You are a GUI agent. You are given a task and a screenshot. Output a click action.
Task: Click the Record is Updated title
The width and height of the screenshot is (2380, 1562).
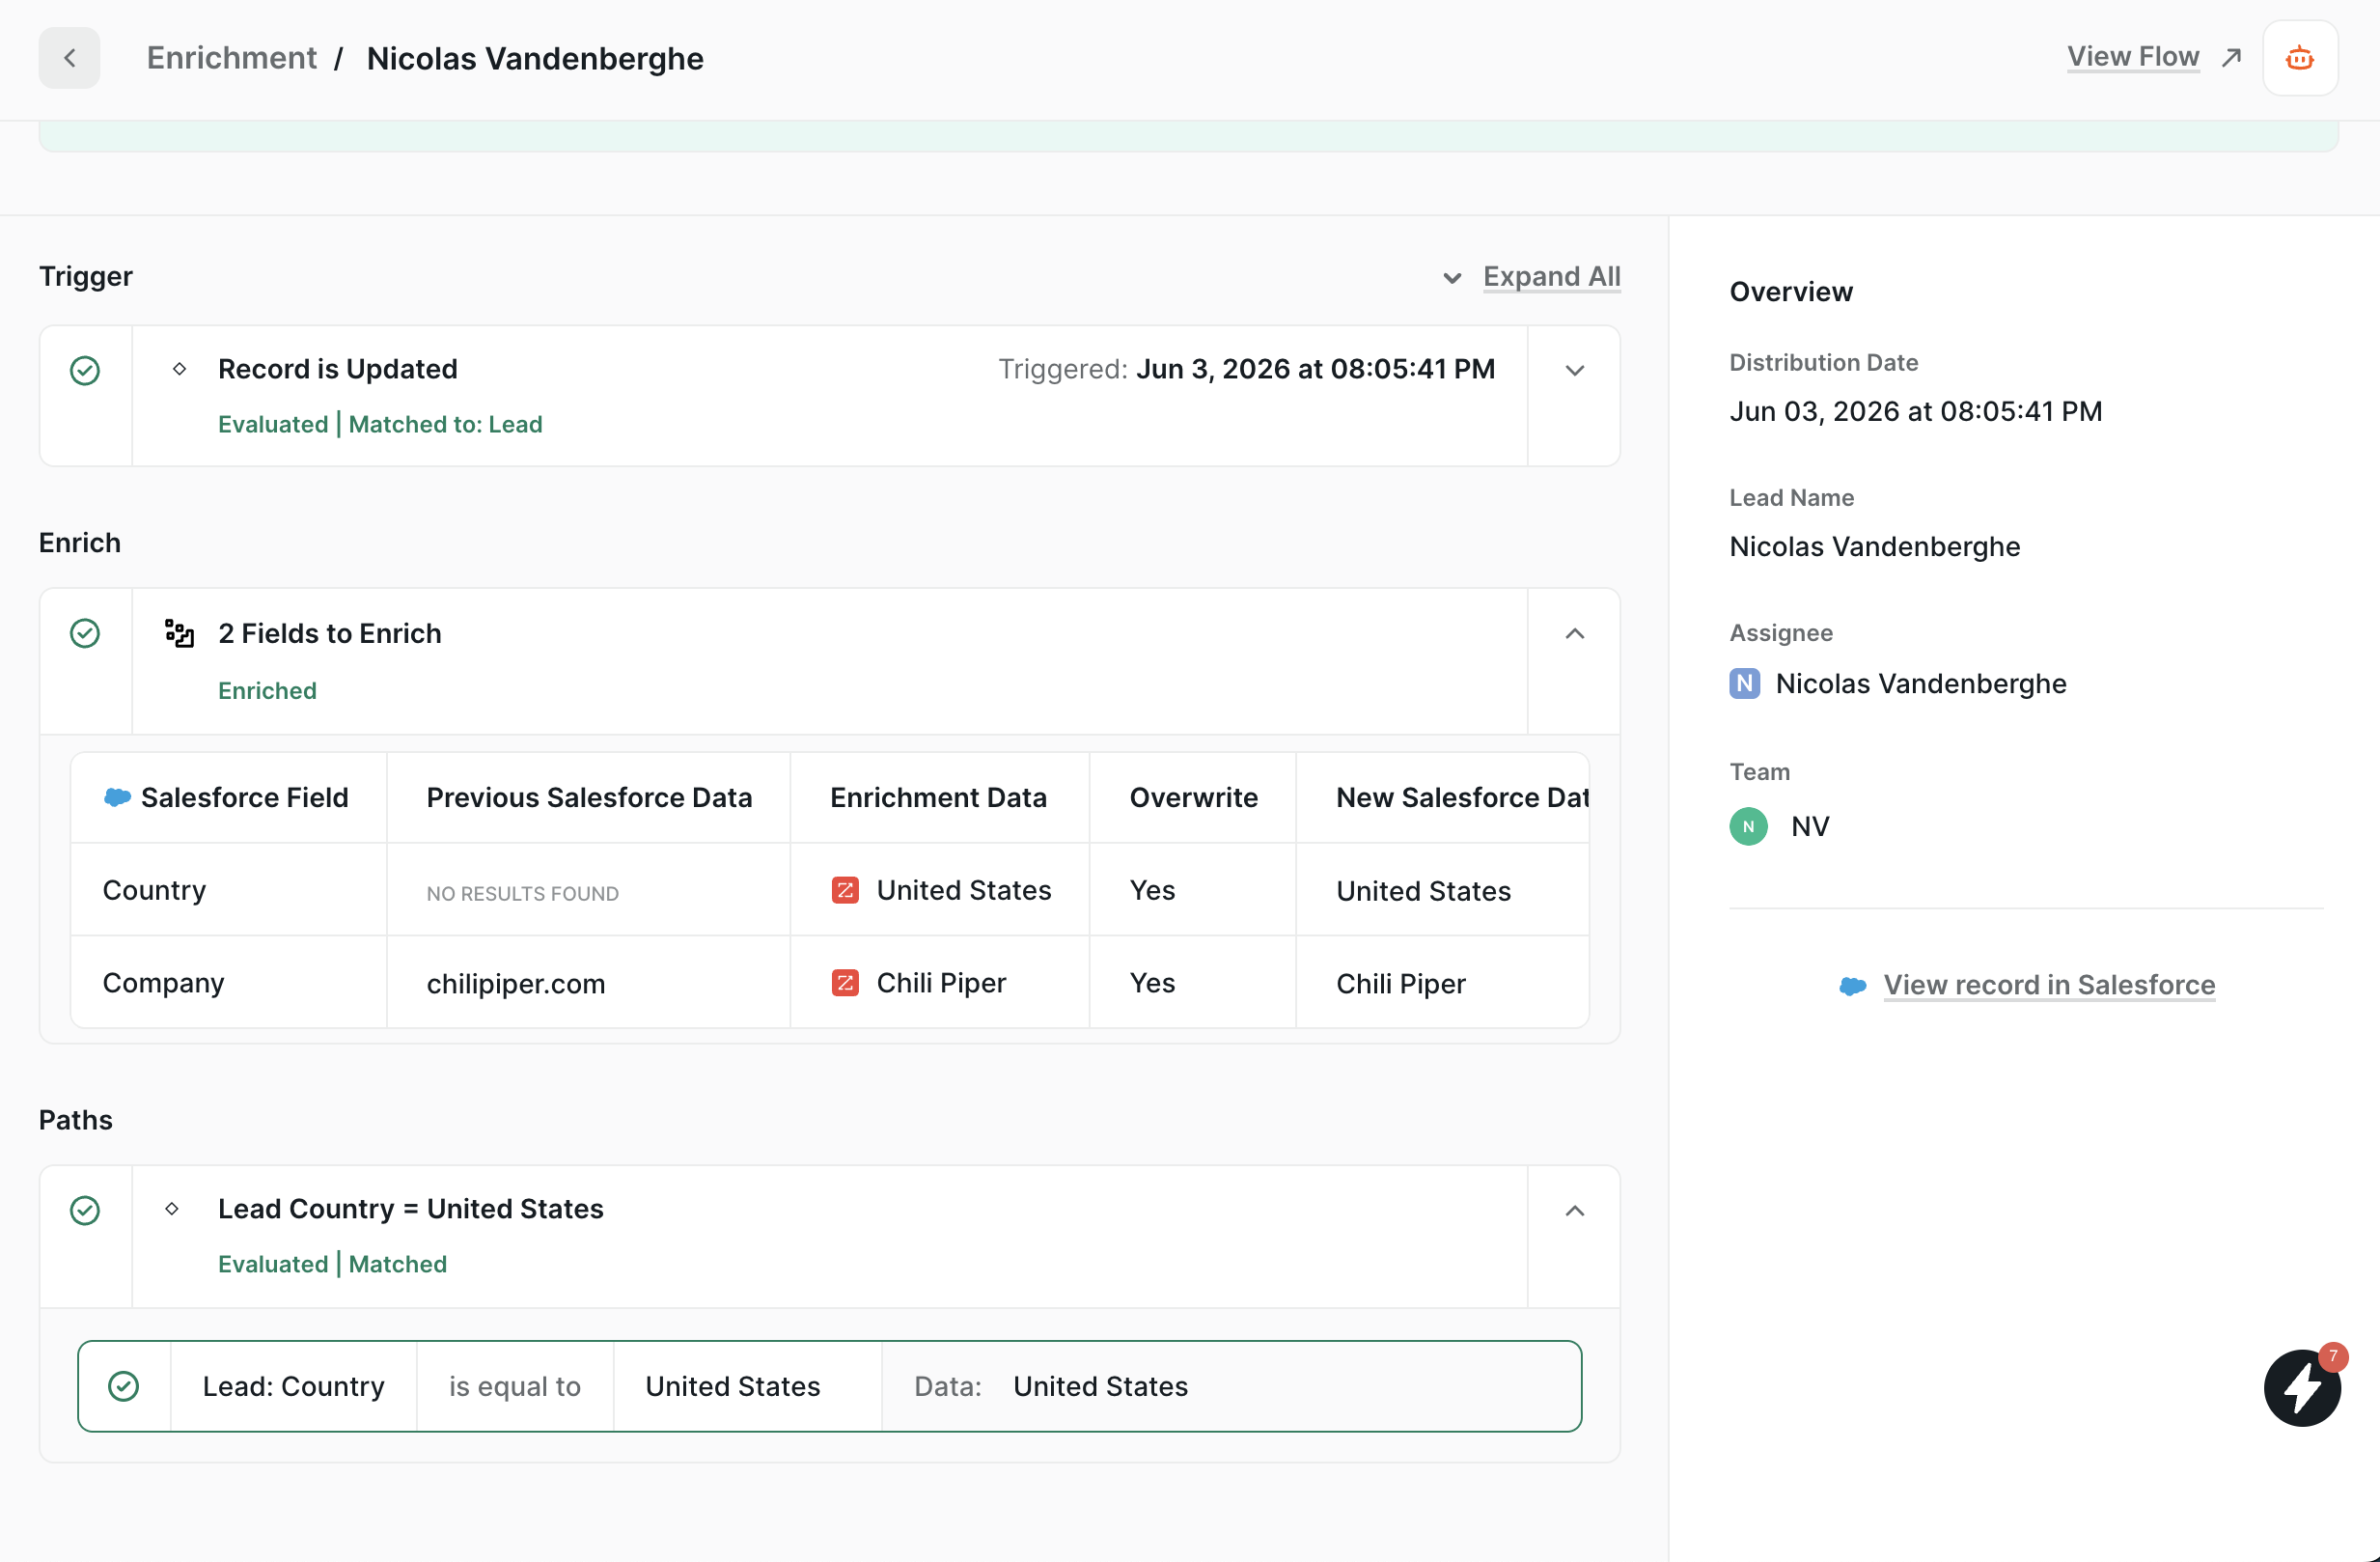click(337, 369)
